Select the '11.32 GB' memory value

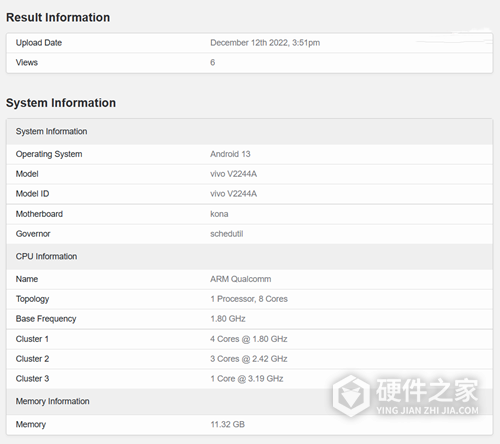coord(228,424)
